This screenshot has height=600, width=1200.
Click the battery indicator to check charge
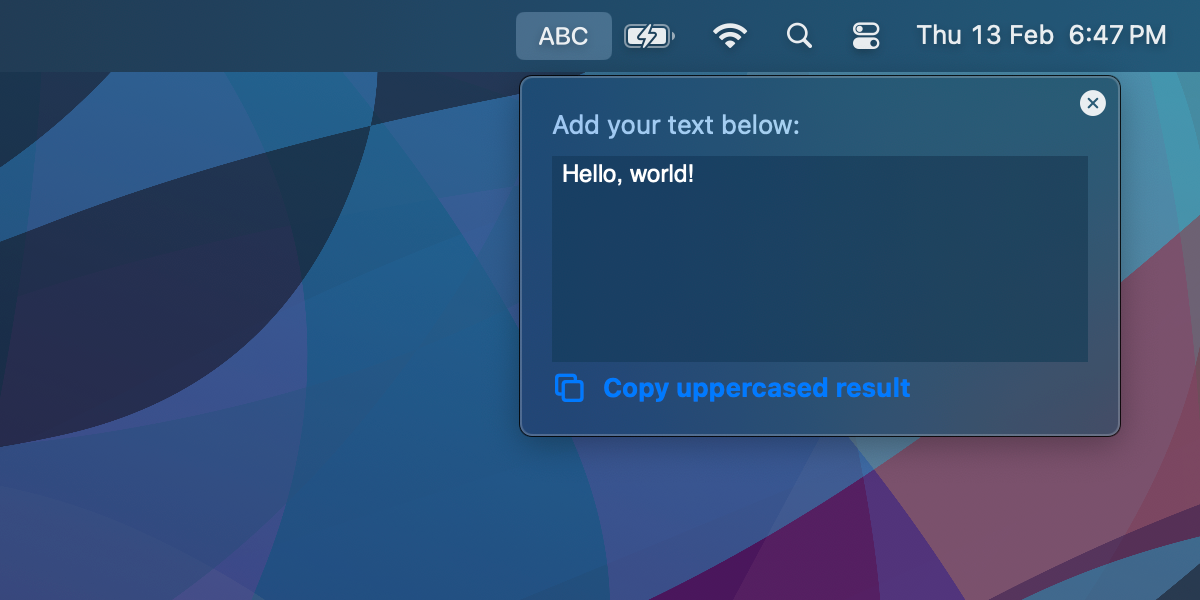(x=648, y=35)
